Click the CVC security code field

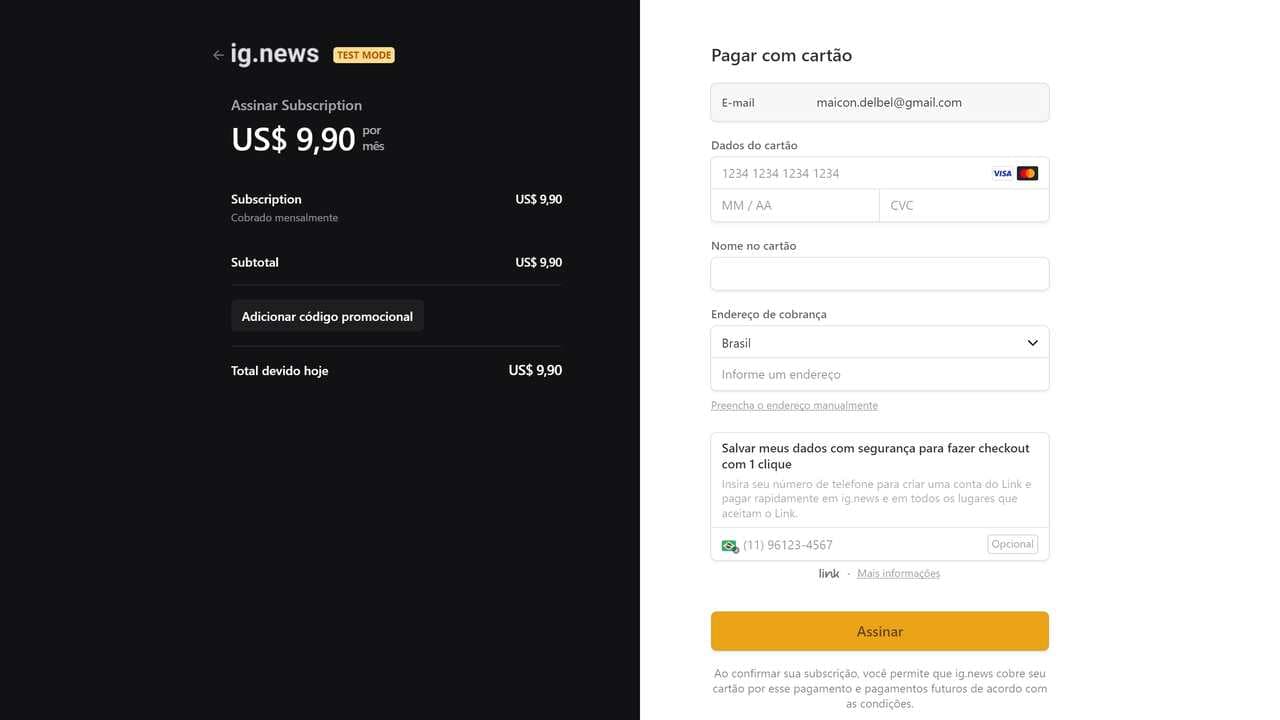point(964,205)
